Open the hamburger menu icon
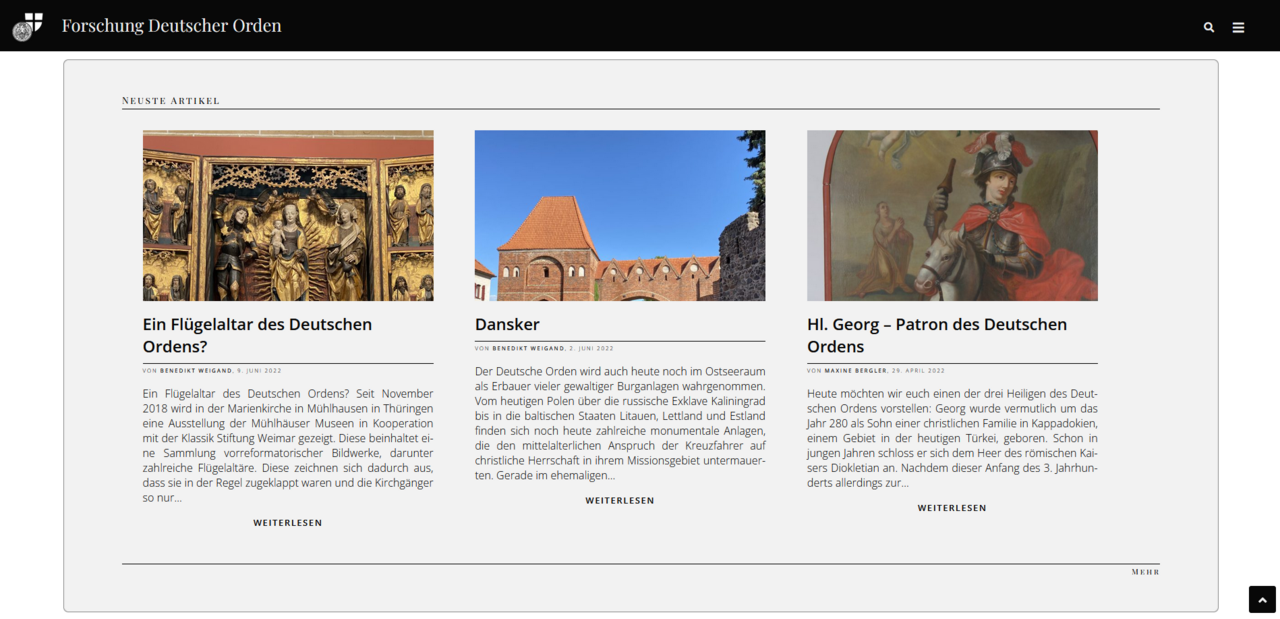 click(x=1238, y=28)
